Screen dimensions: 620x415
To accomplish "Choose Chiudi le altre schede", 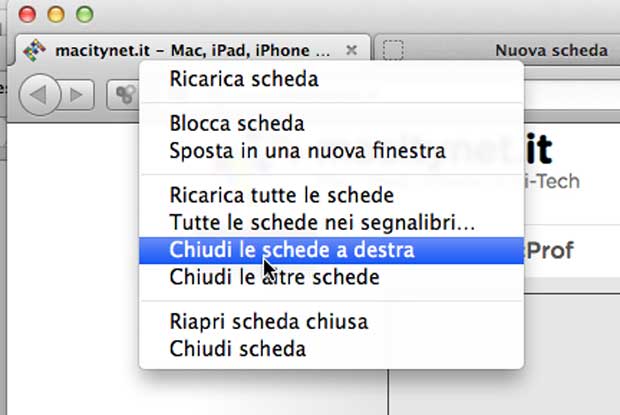I will coord(274,276).
